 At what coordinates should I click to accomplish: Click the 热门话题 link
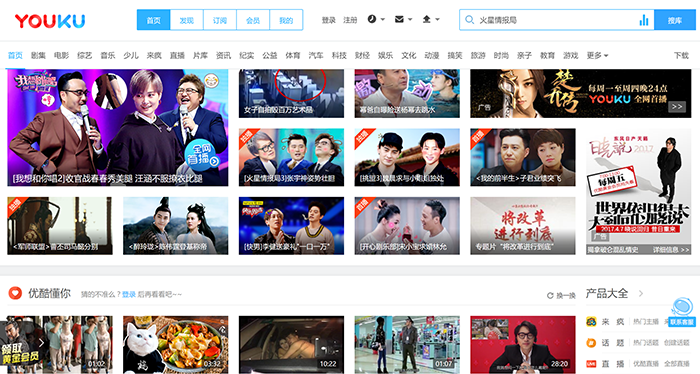646,343
